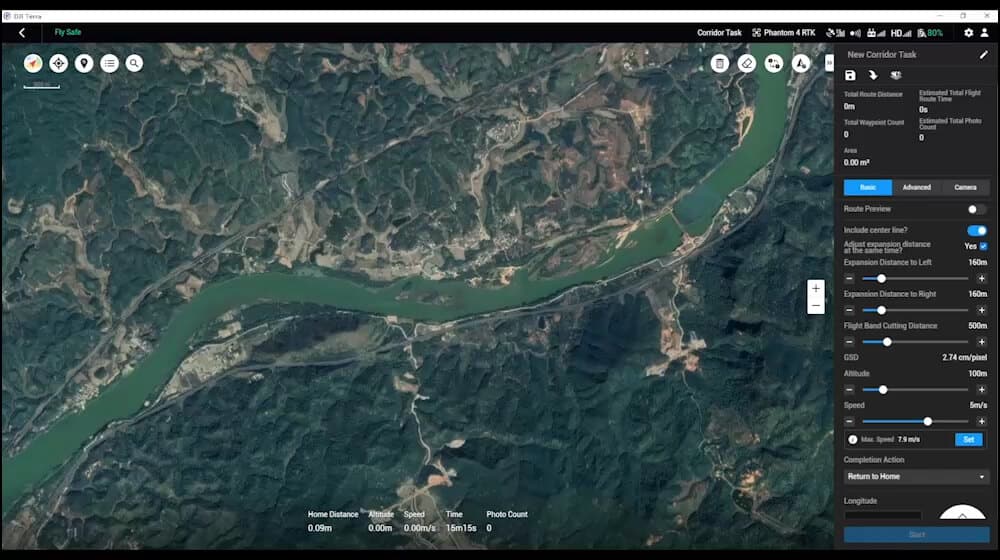1000x560 pixels.
Task: Go back using the top-left arrow
Action: (22, 33)
